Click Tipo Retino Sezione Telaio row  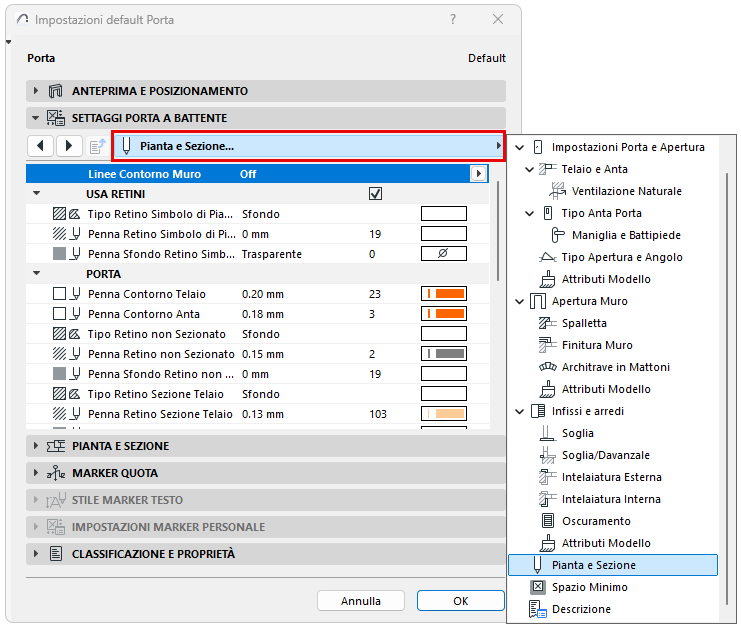tap(258, 394)
